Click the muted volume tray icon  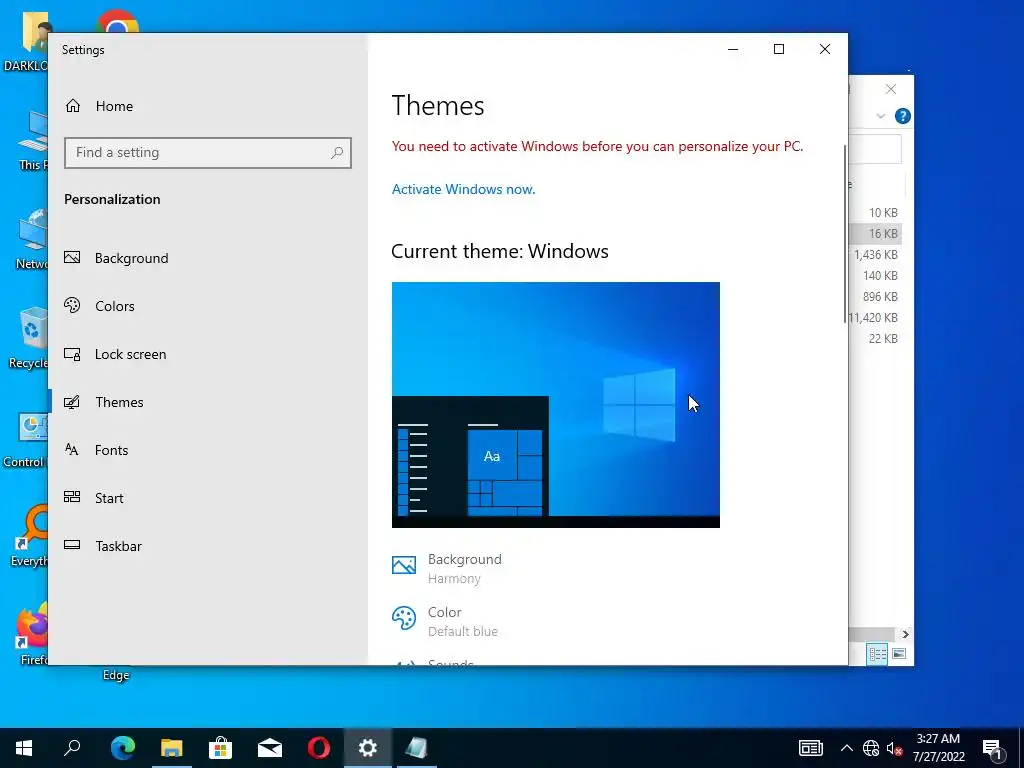[x=895, y=748]
